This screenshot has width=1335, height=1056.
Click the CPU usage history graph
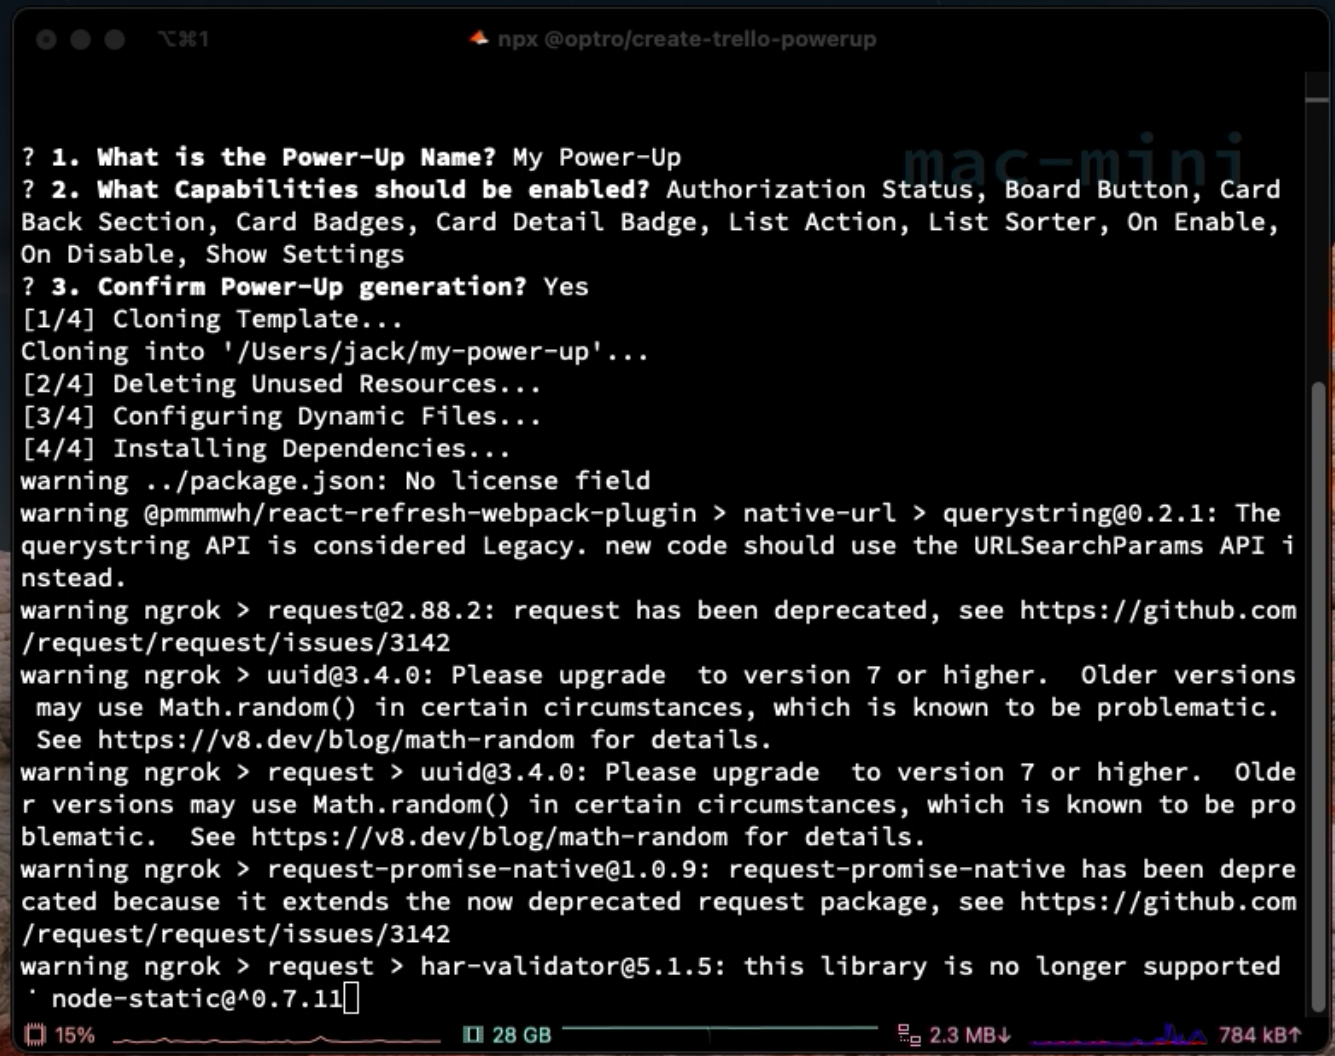point(277,1039)
